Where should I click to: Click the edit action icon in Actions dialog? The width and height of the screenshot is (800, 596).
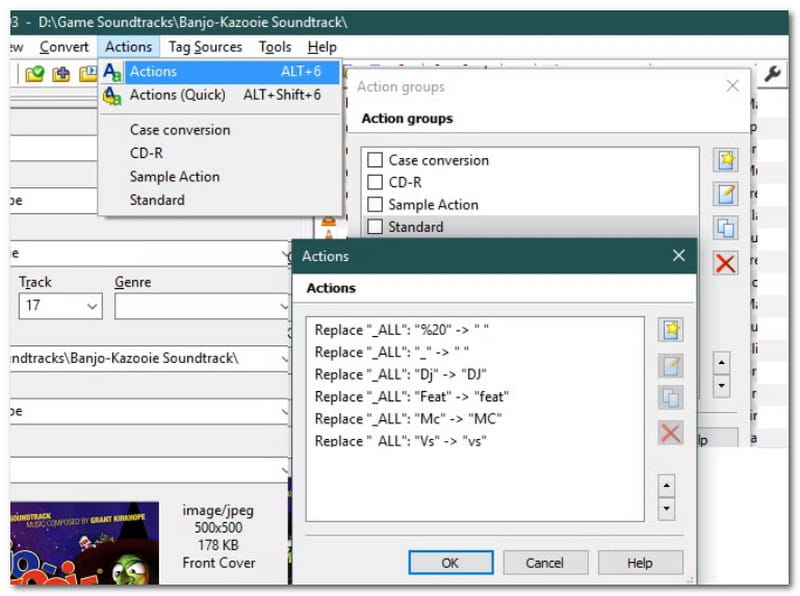[670, 366]
